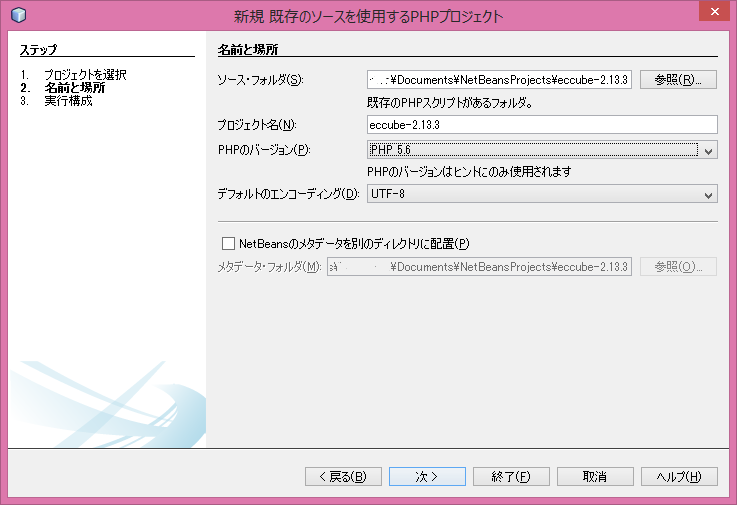Finish the wizard with 終了(F)
This screenshot has height=505, width=737.
tap(511, 476)
